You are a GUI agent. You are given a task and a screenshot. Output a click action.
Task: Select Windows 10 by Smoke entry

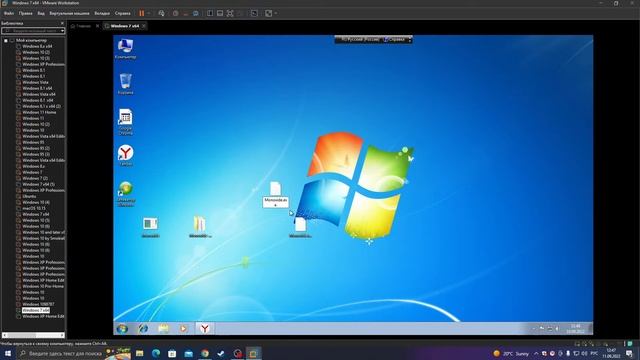pyautogui.click(x=43, y=238)
